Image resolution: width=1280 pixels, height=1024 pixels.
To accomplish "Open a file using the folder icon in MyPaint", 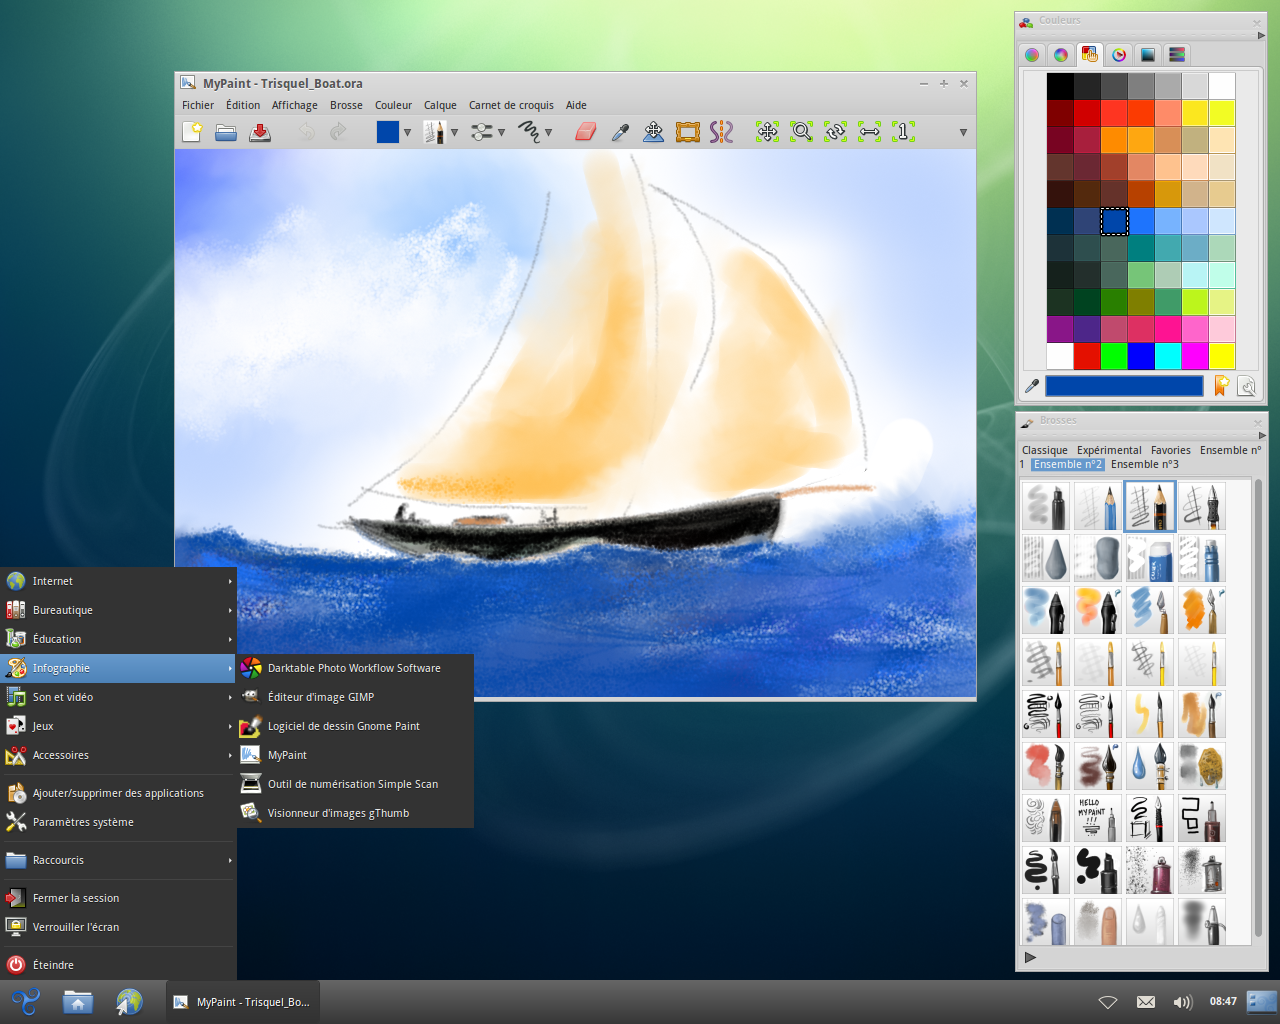I will point(226,132).
